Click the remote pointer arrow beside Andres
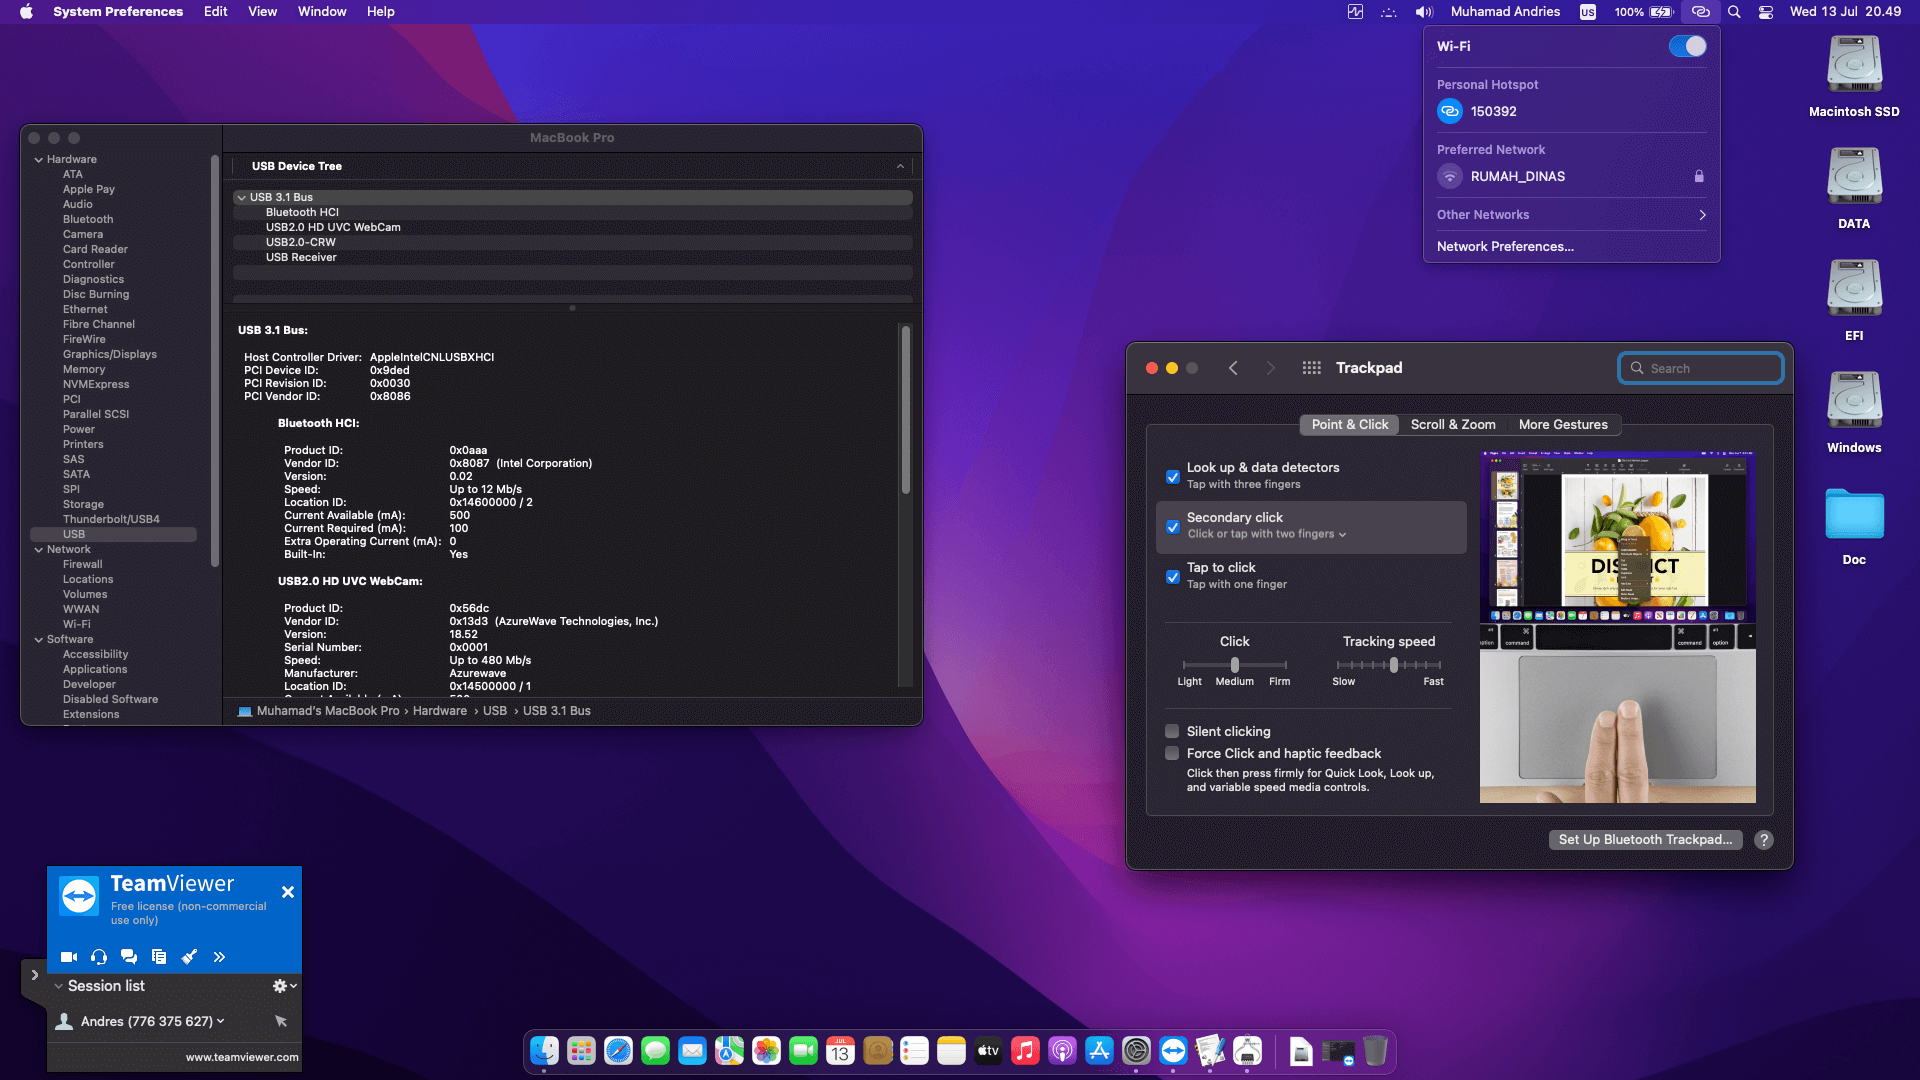Image resolution: width=1920 pixels, height=1080 pixels. click(281, 1021)
